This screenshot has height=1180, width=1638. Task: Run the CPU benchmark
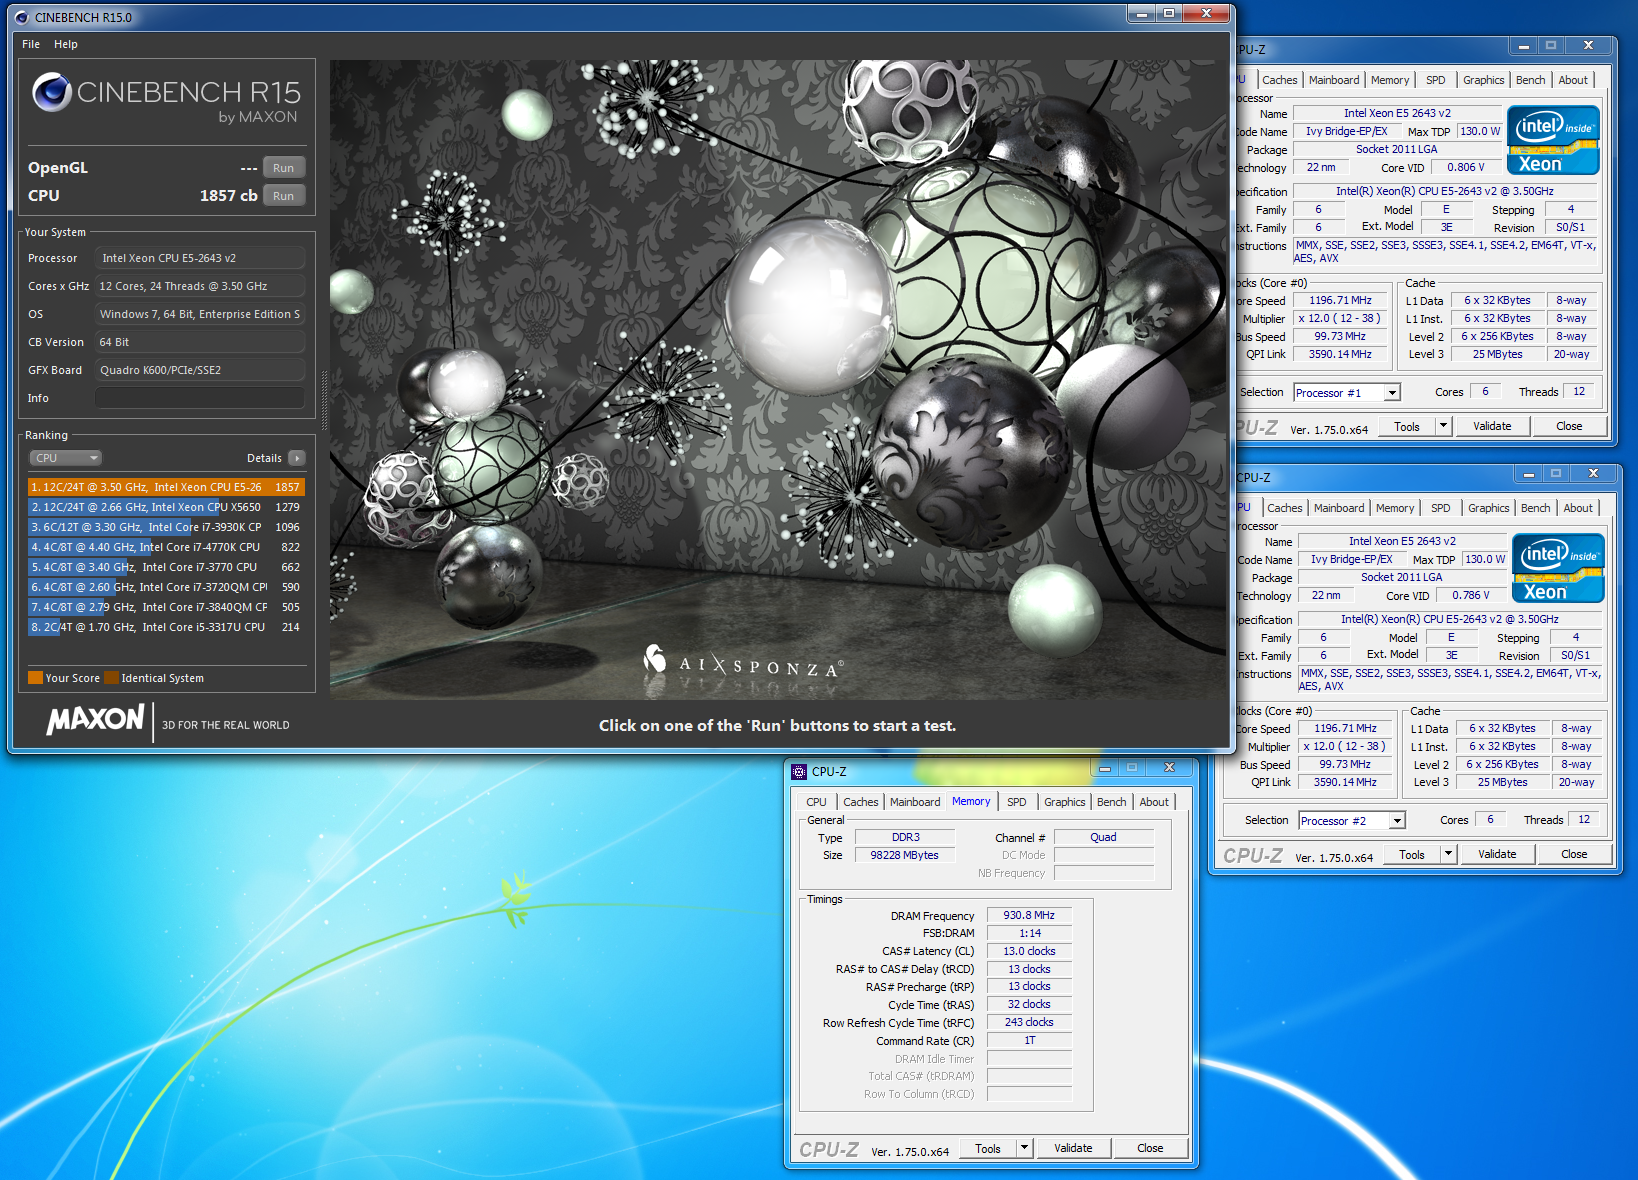(284, 196)
